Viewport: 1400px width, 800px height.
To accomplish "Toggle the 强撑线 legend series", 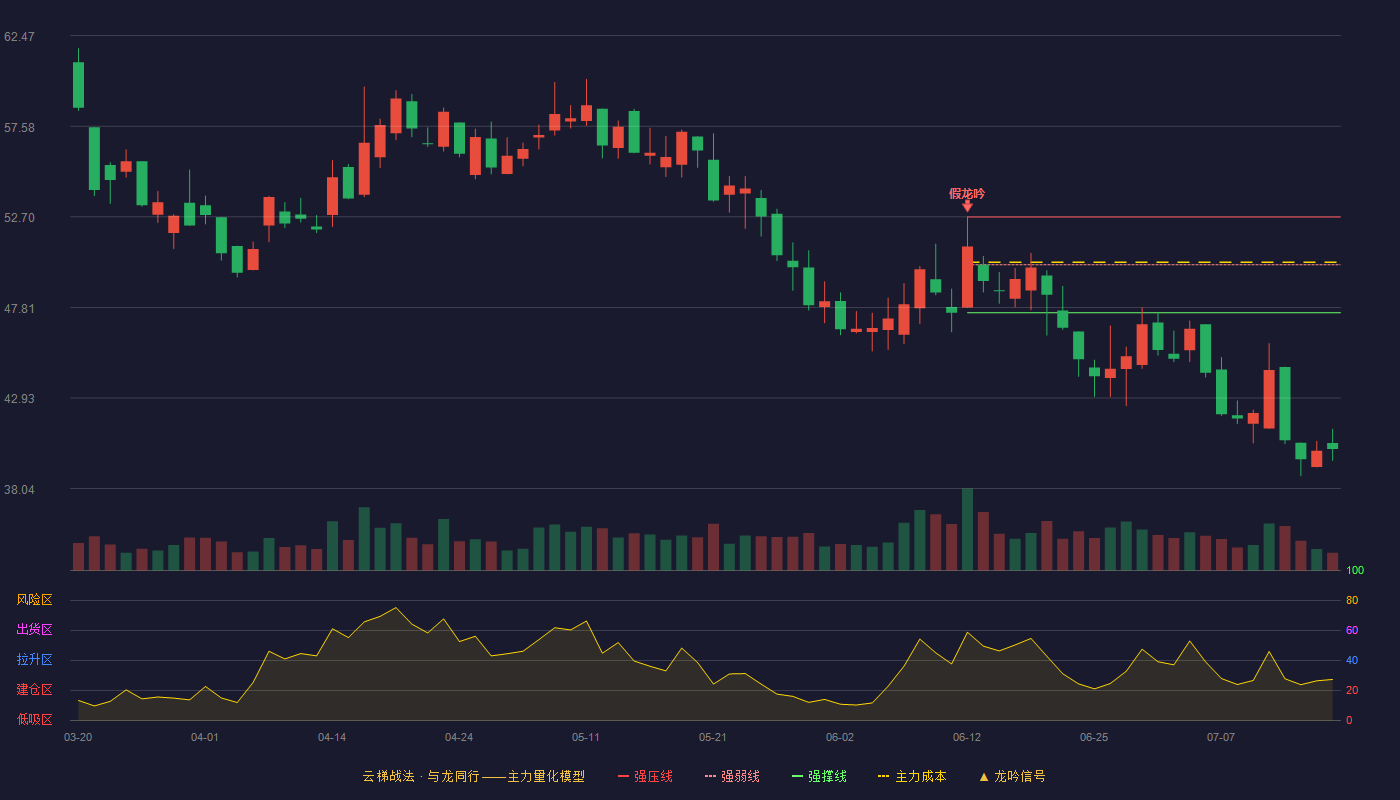I will (819, 776).
